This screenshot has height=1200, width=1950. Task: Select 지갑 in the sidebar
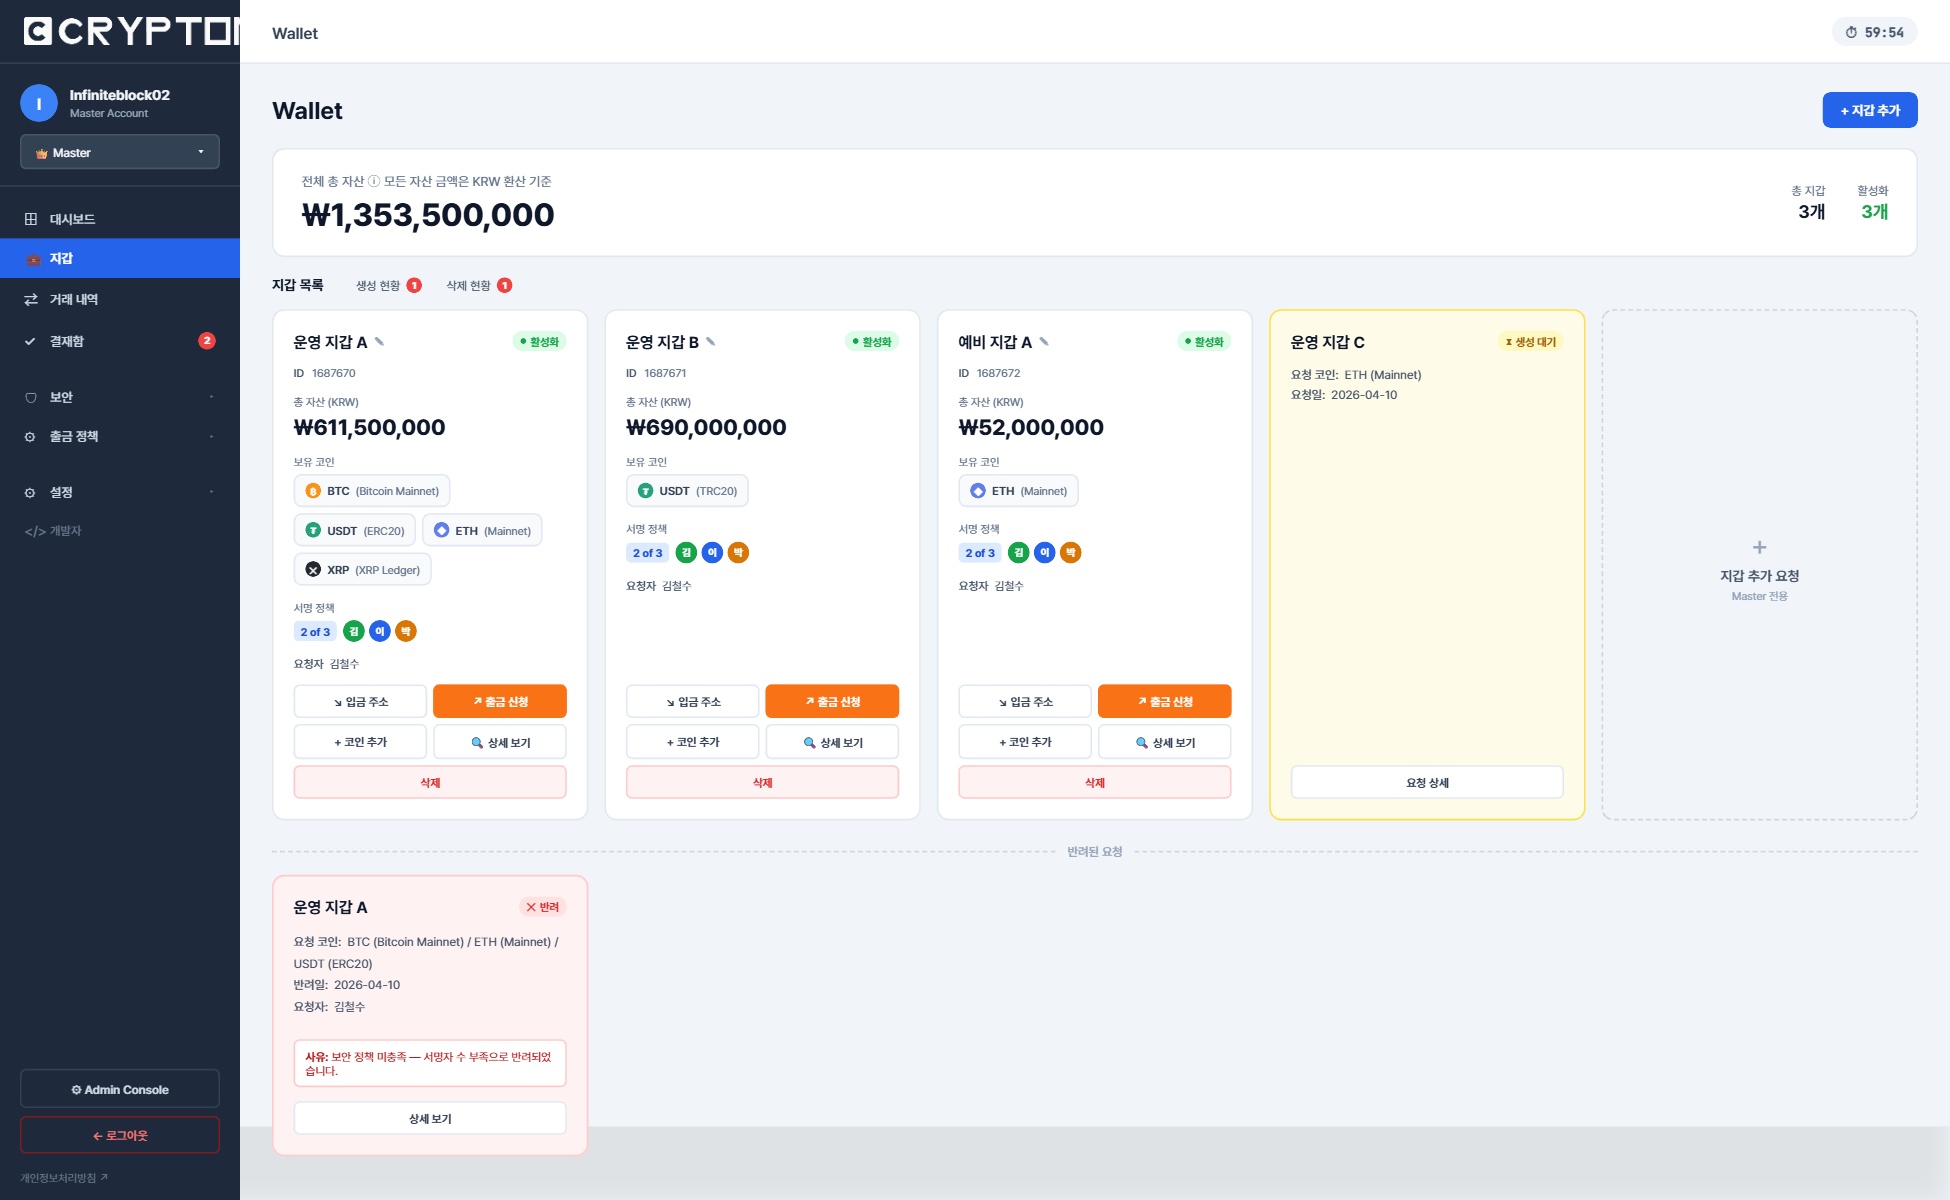[120, 258]
